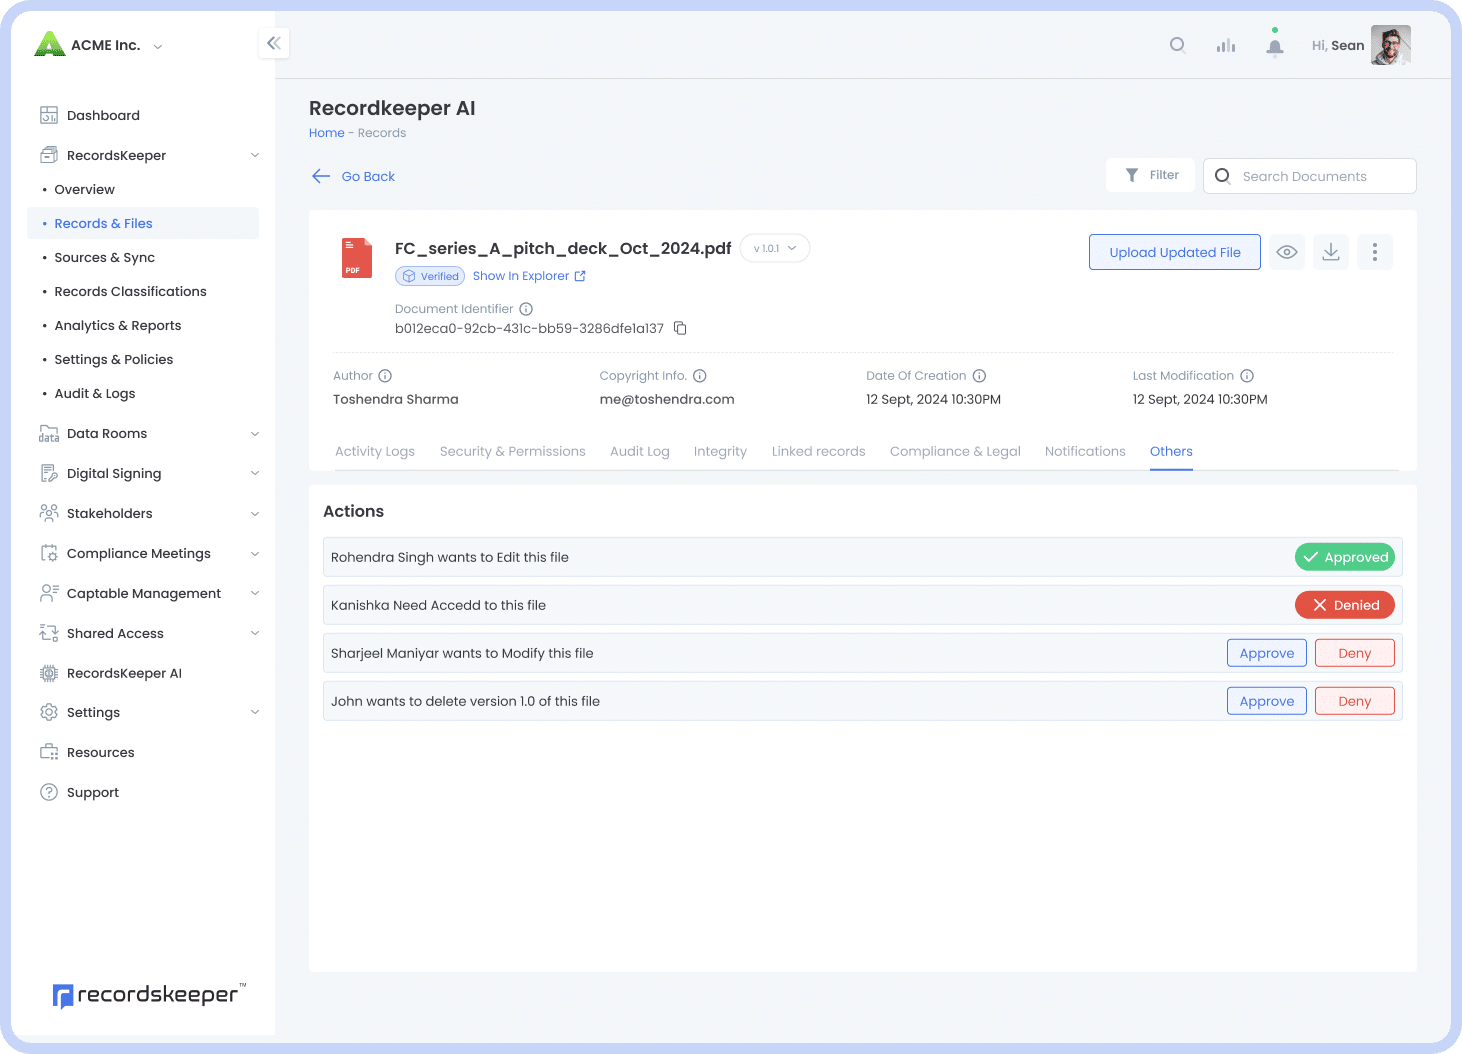Image resolution: width=1462 pixels, height=1054 pixels.
Task: Open the Audit Log tab
Action: pyautogui.click(x=639, y=452)
